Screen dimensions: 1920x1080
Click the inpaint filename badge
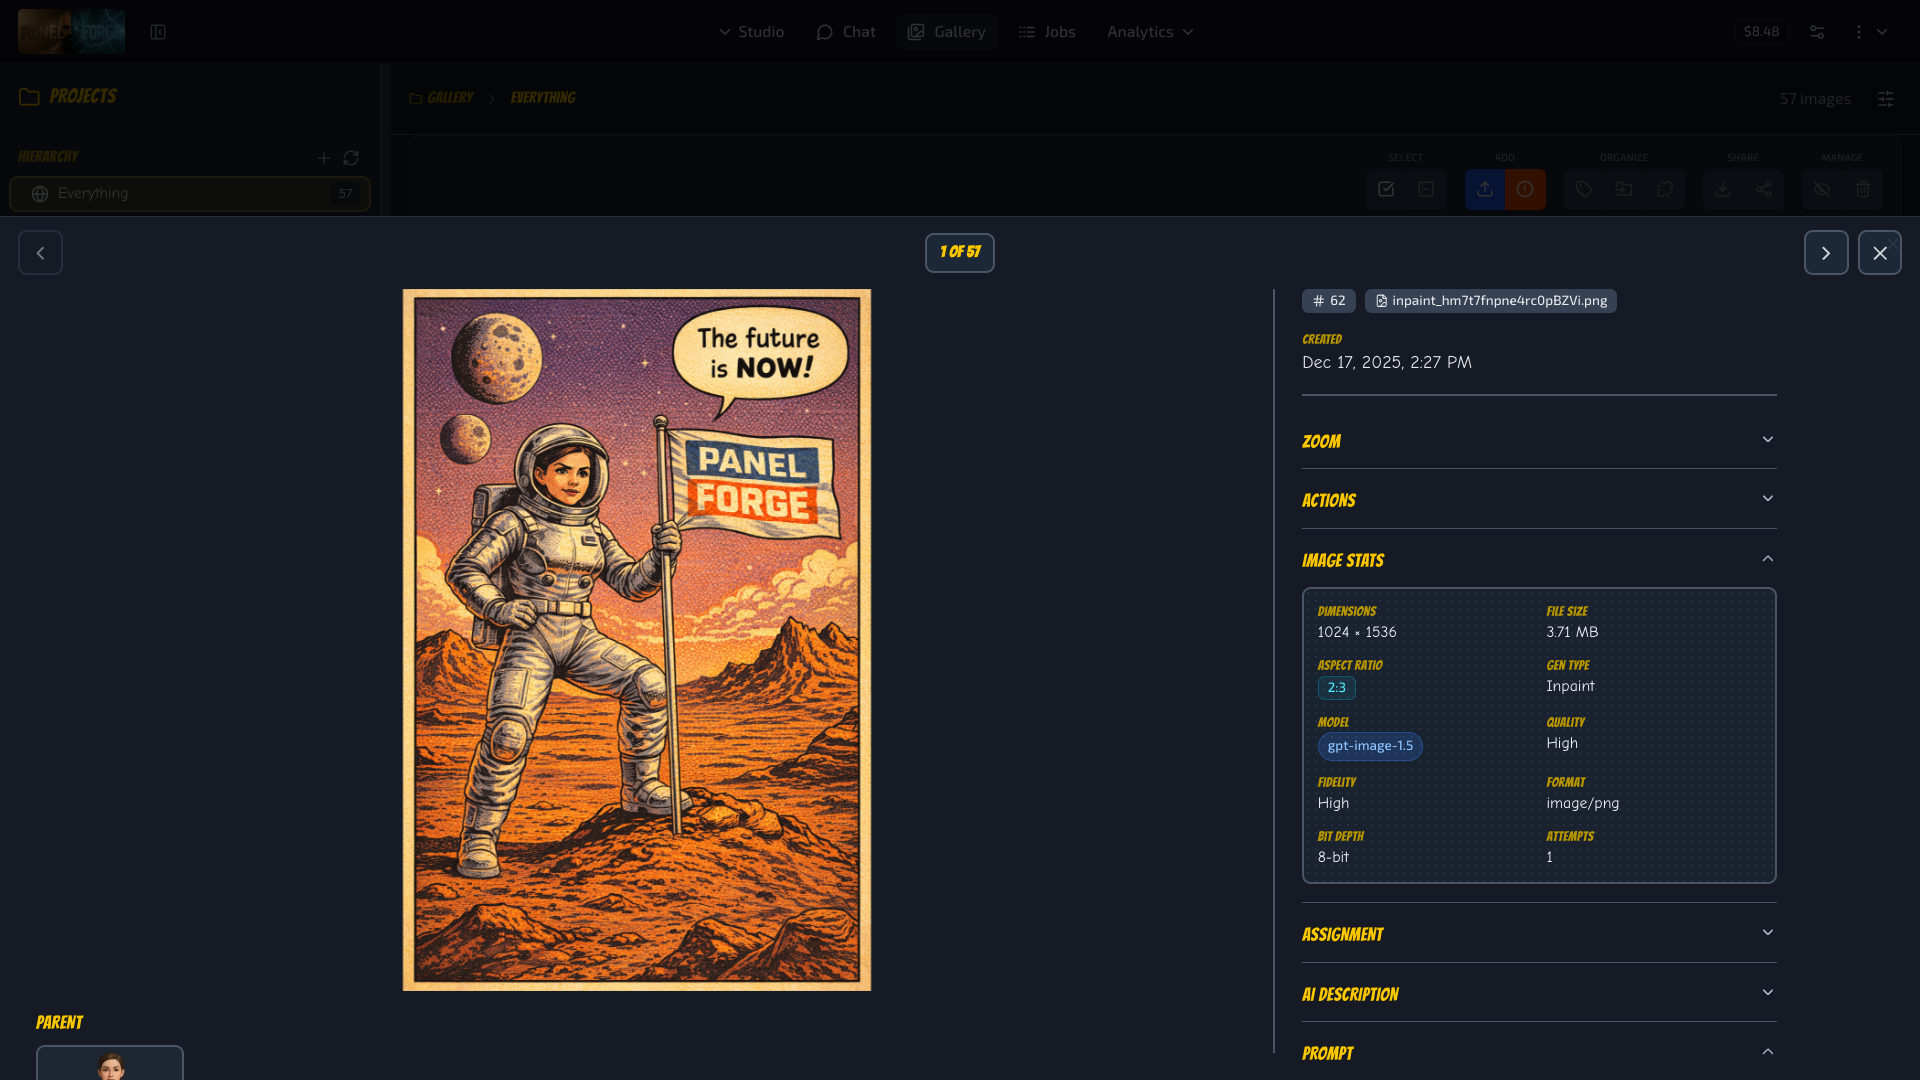click(1490, 301)
